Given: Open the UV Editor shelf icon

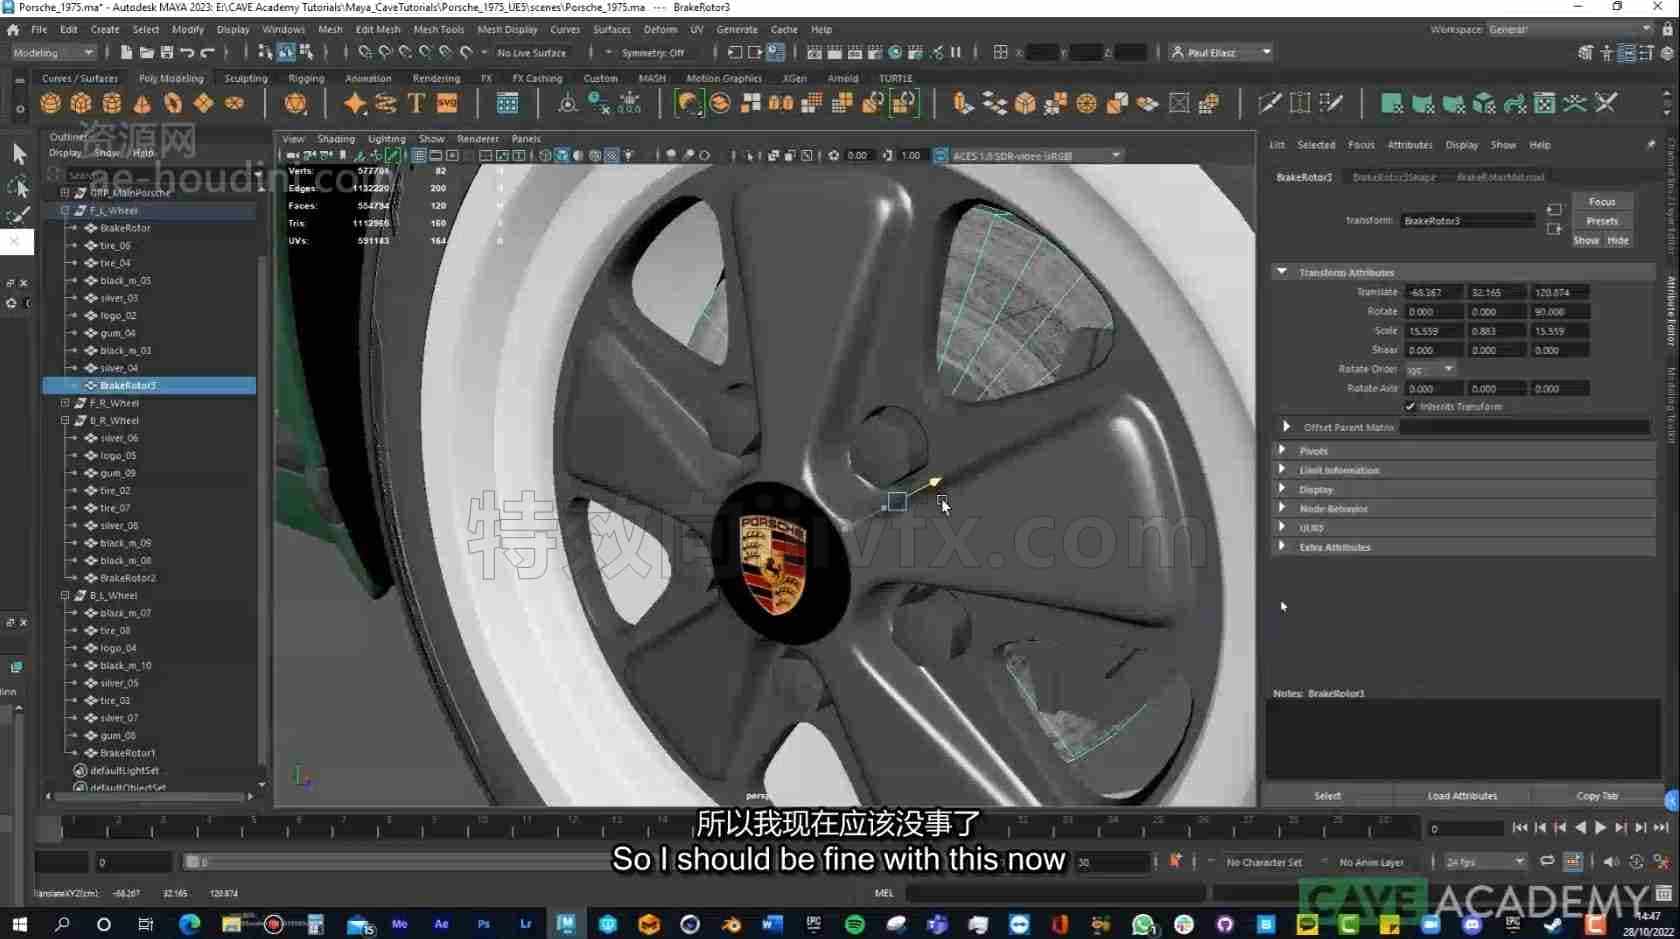Looking at the screenshot, I should pyautogui.click(x=1545, y=103).
